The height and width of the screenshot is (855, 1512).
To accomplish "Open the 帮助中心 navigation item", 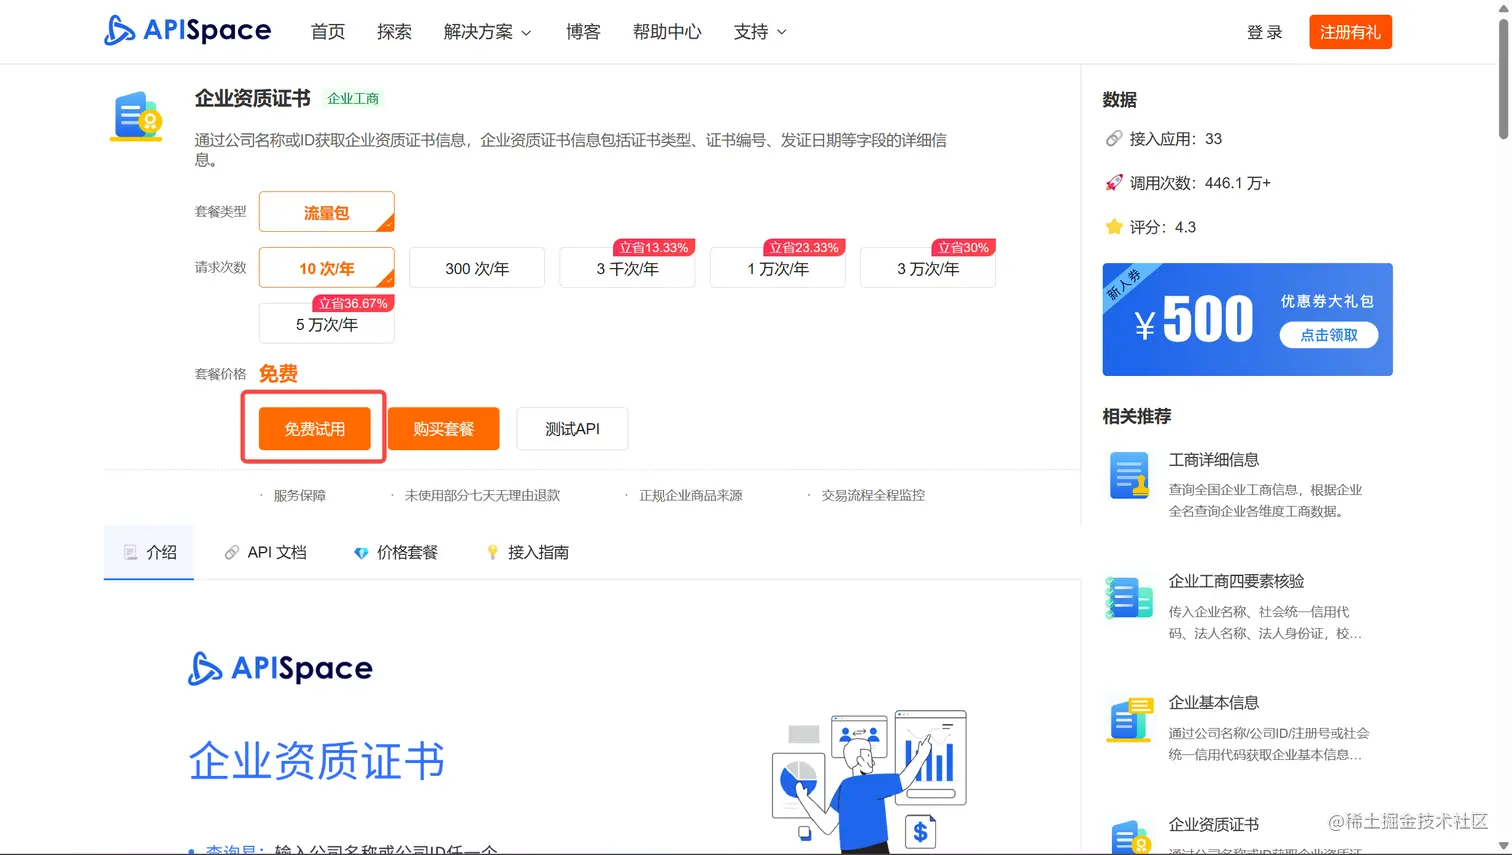I will coord(667,32).
